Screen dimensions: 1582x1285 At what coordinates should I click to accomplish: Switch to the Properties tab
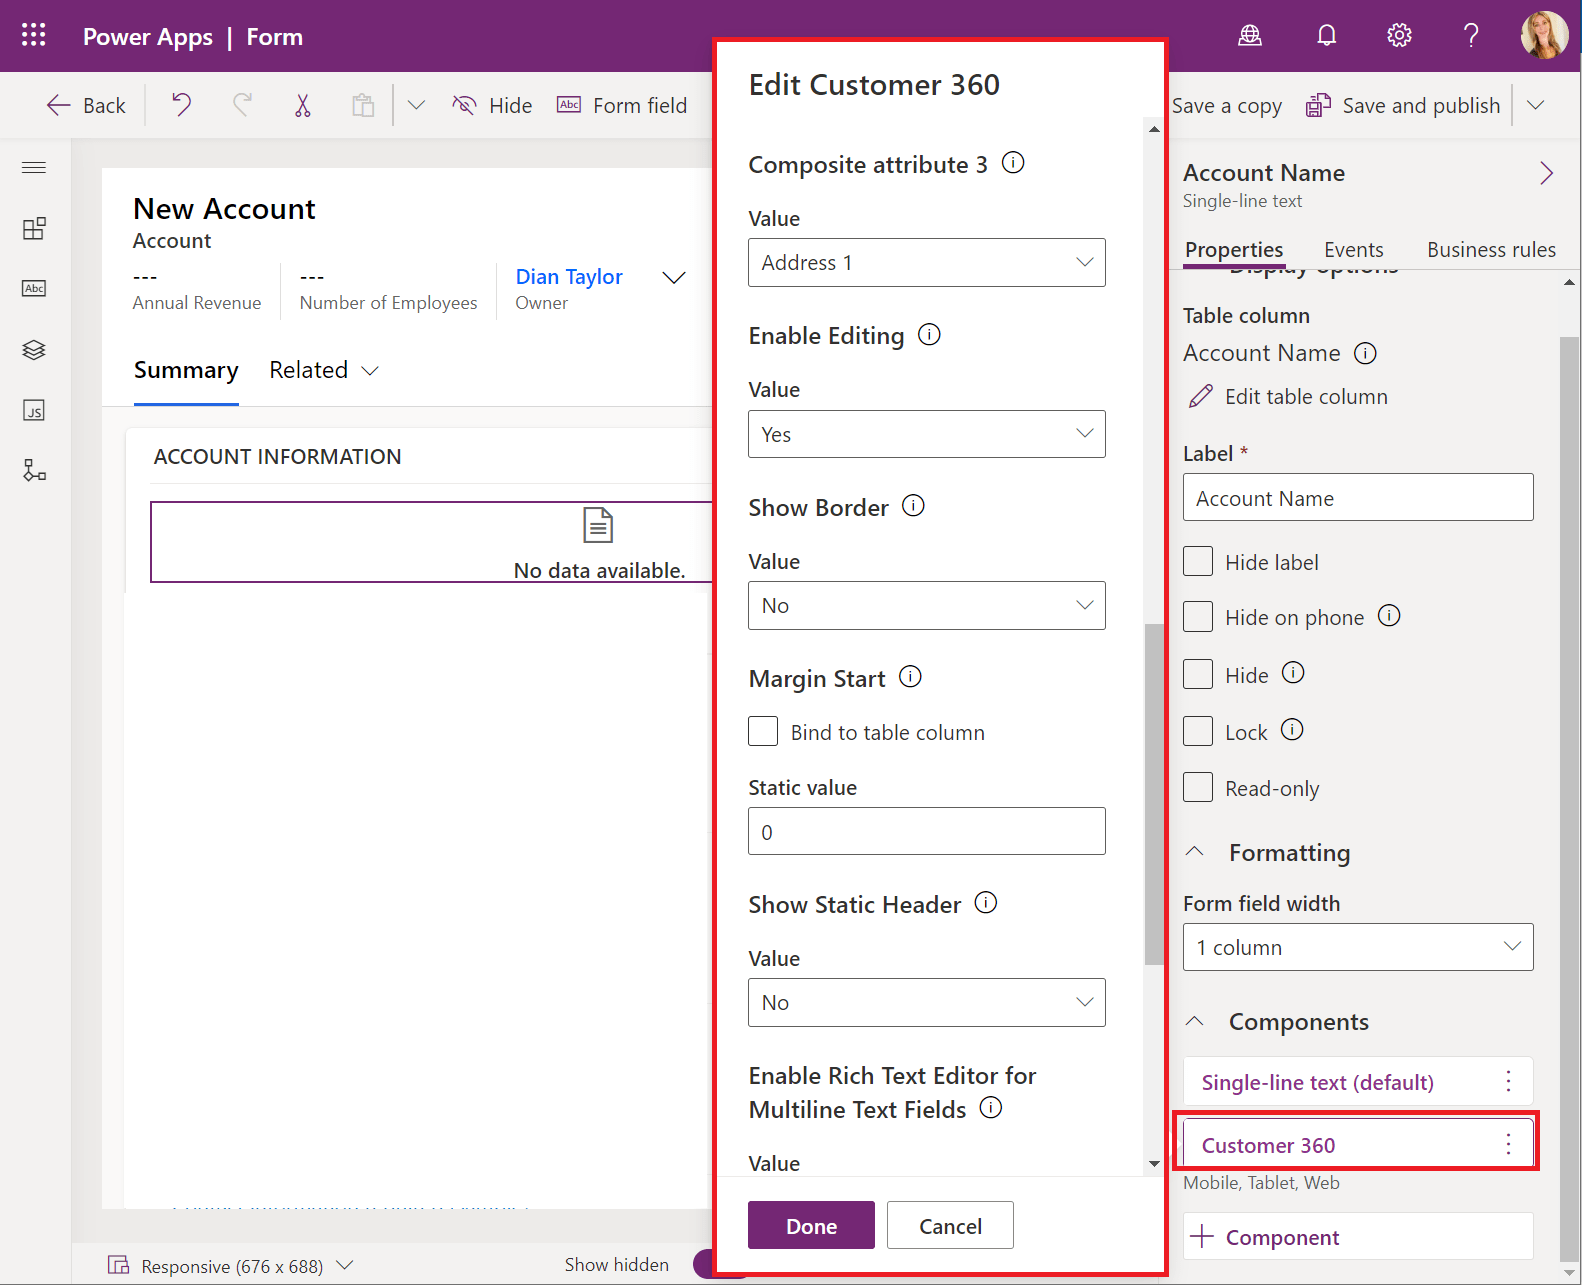pos(1234,249)
